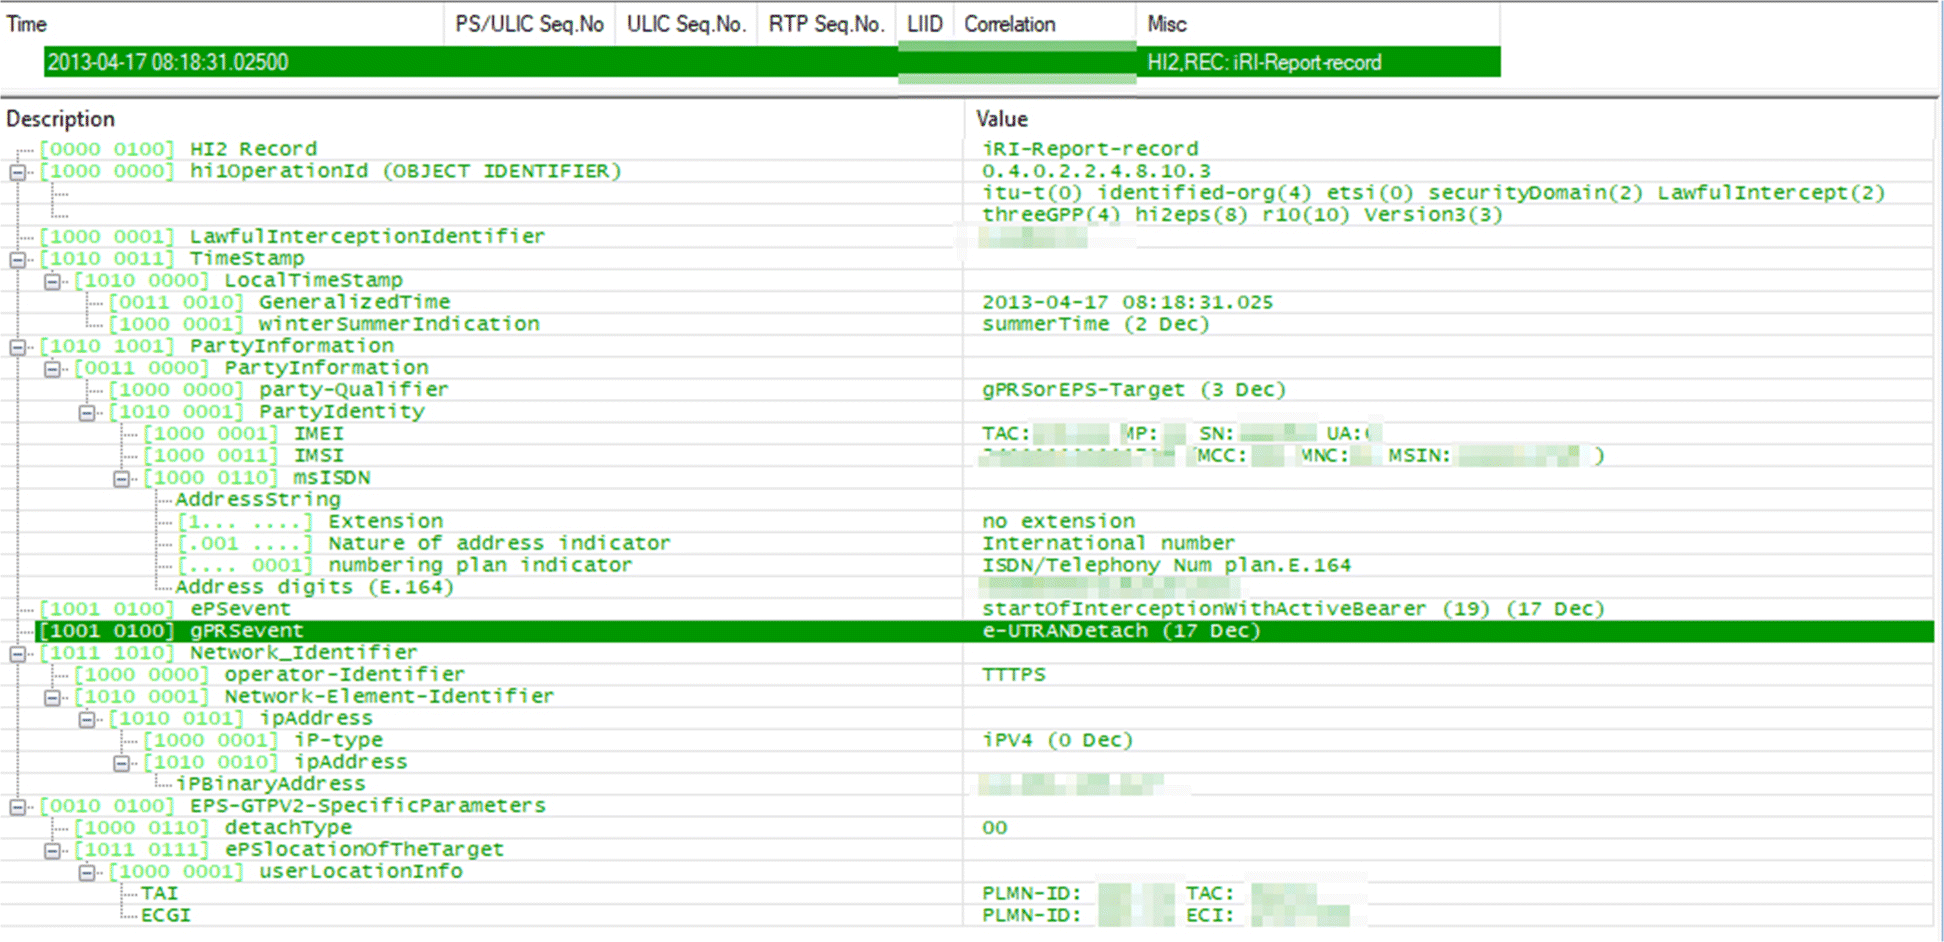Screen dimensions: 1944x942
Task: Click the Correlation column header
Action: [x=1044, y=24]
